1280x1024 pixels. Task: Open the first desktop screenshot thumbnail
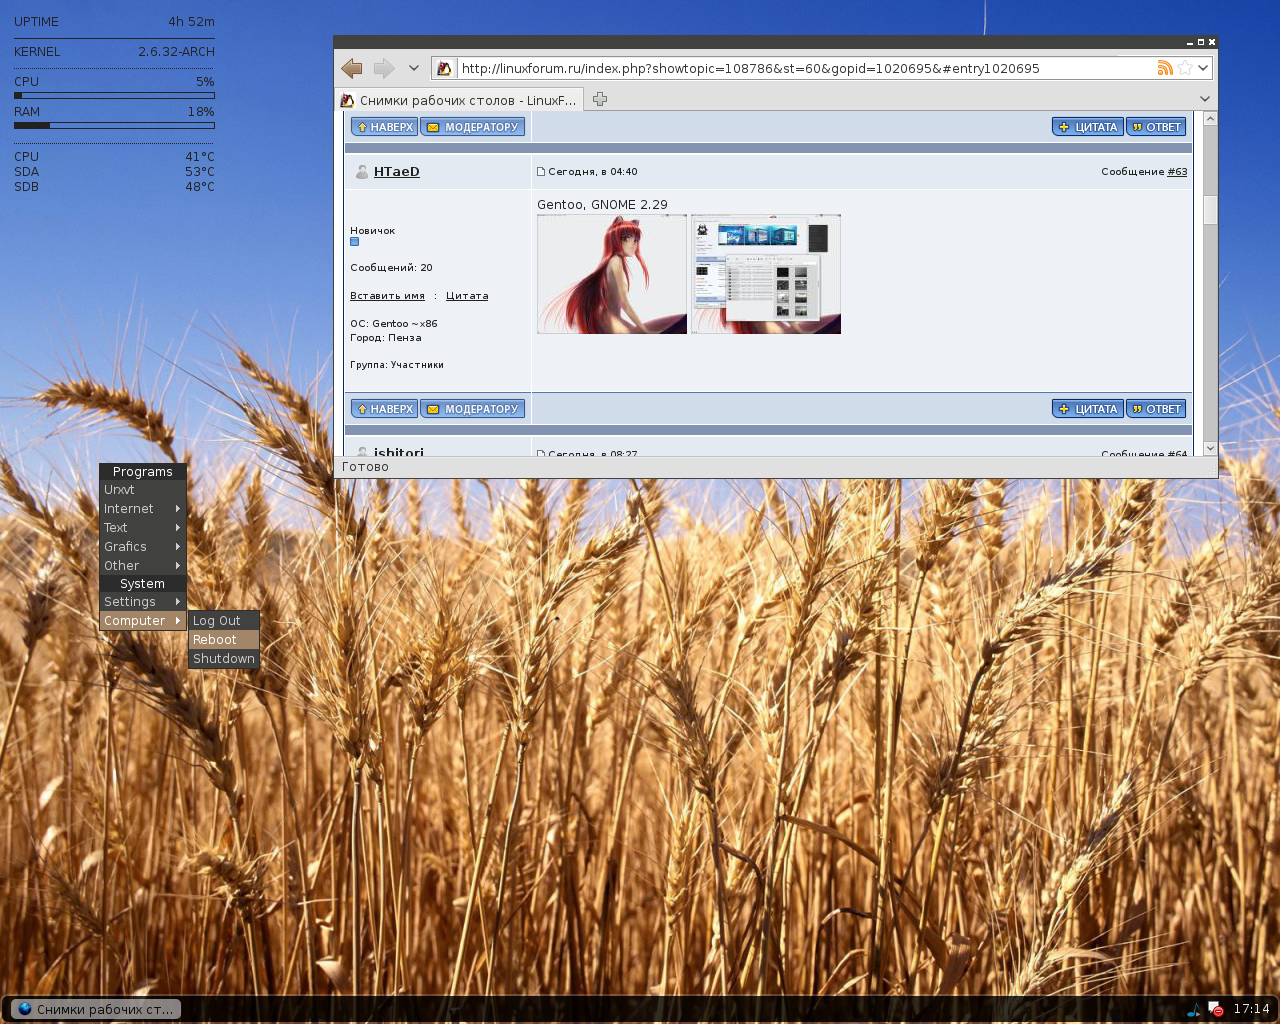(612, 274)
